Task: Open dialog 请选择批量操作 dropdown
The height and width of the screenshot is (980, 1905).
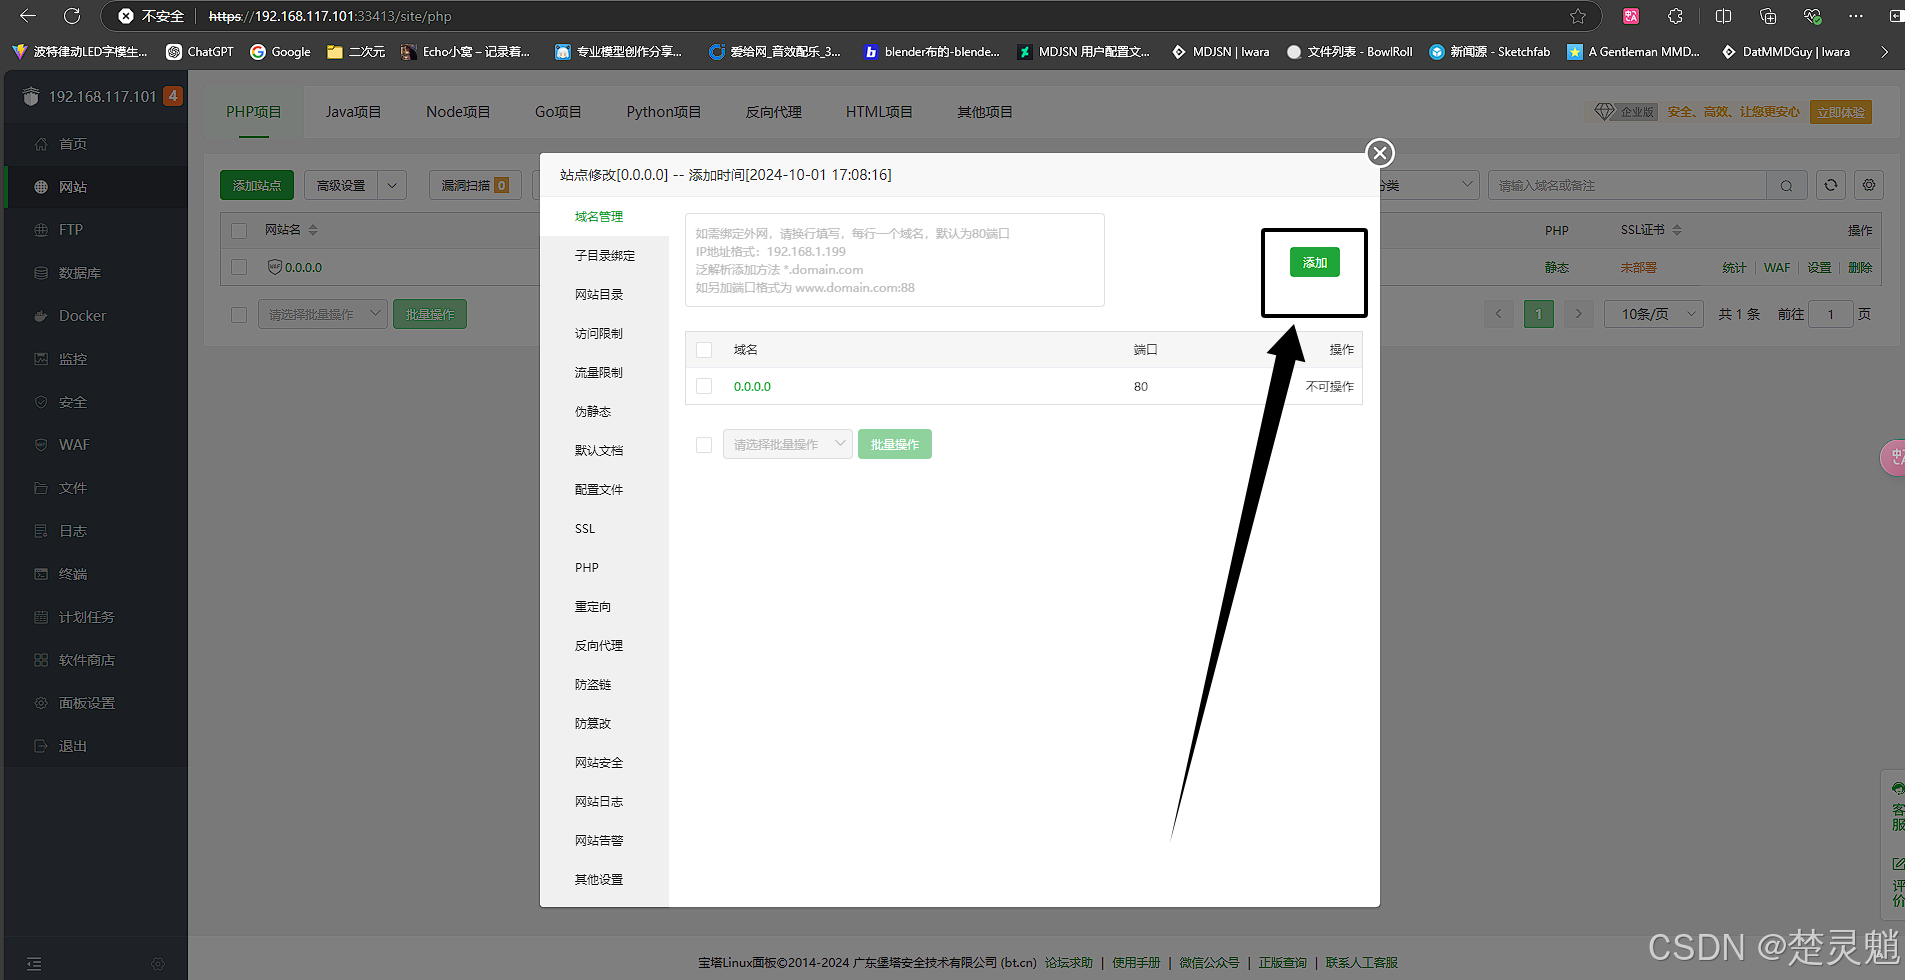Action: (788, 444)
